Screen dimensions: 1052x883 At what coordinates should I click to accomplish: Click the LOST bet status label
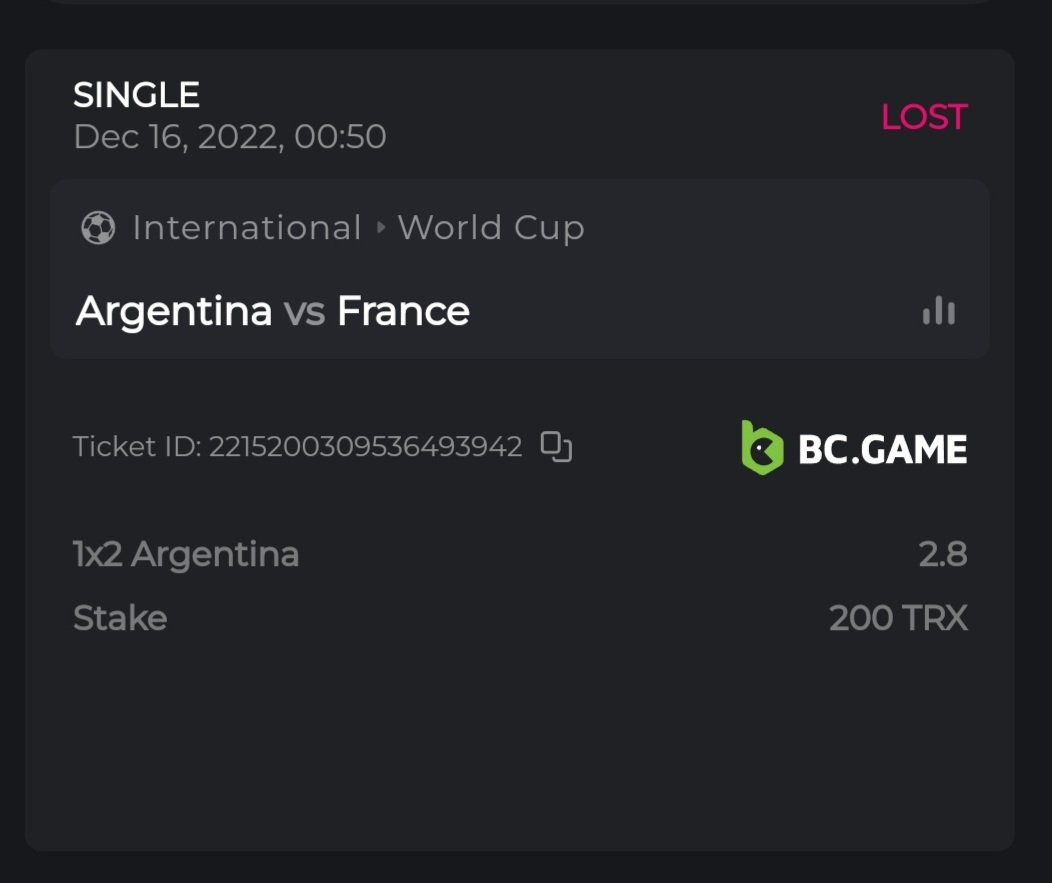pos(923,117)
